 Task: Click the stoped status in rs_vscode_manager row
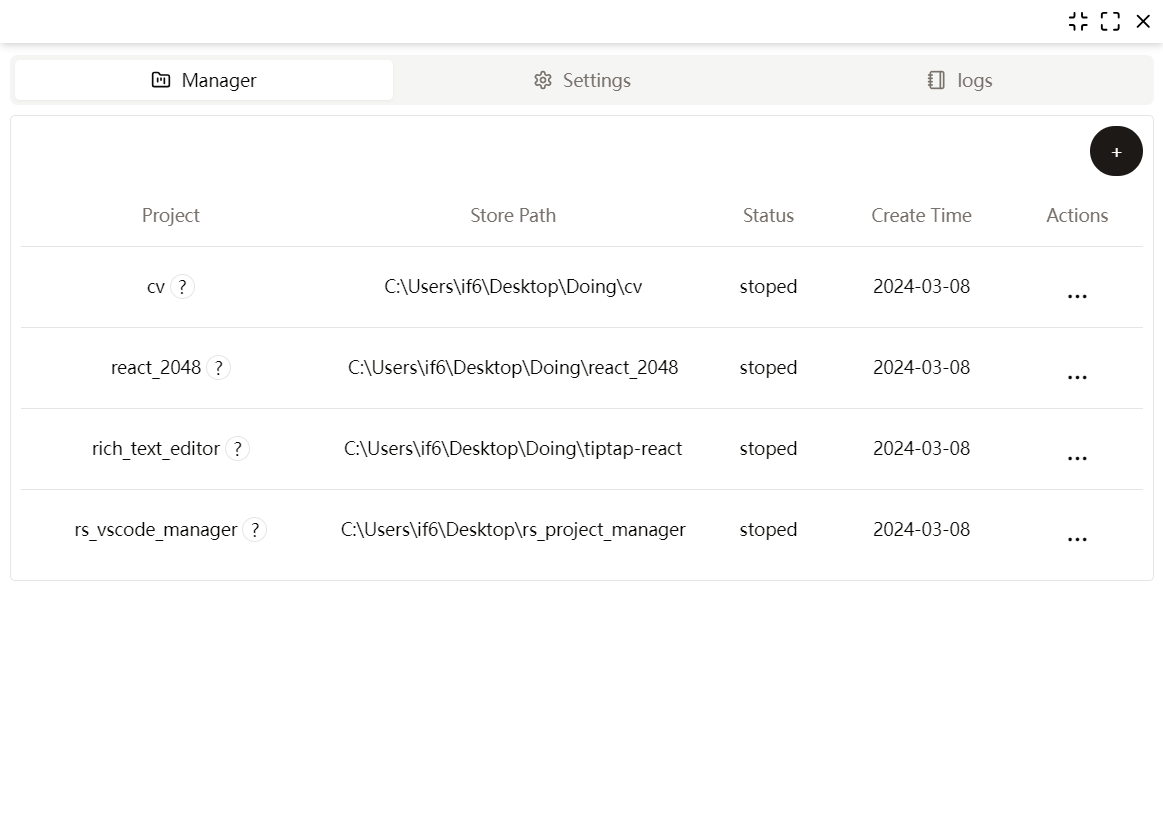[768, 529]
